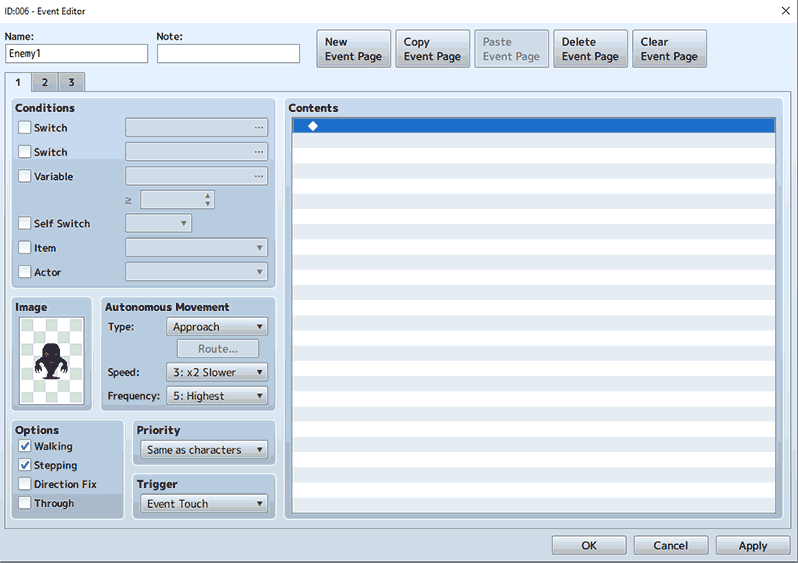Select the diamond command line in Contents
798x563 pixels.
pyautogui.click(x=533, y=126)
